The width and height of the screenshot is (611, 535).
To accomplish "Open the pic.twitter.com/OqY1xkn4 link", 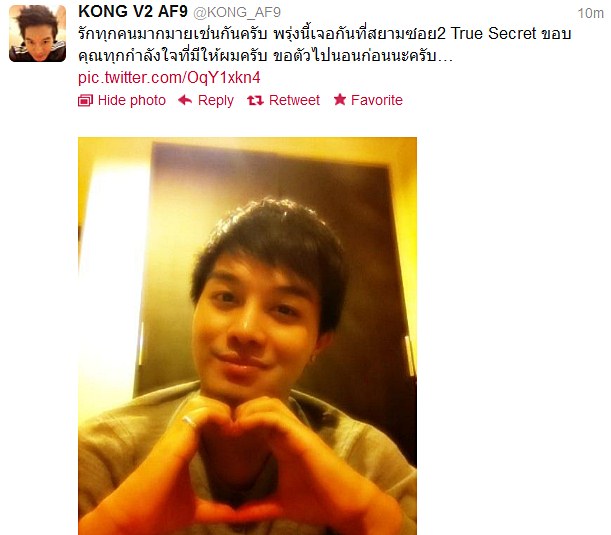I will click(169, 78).
